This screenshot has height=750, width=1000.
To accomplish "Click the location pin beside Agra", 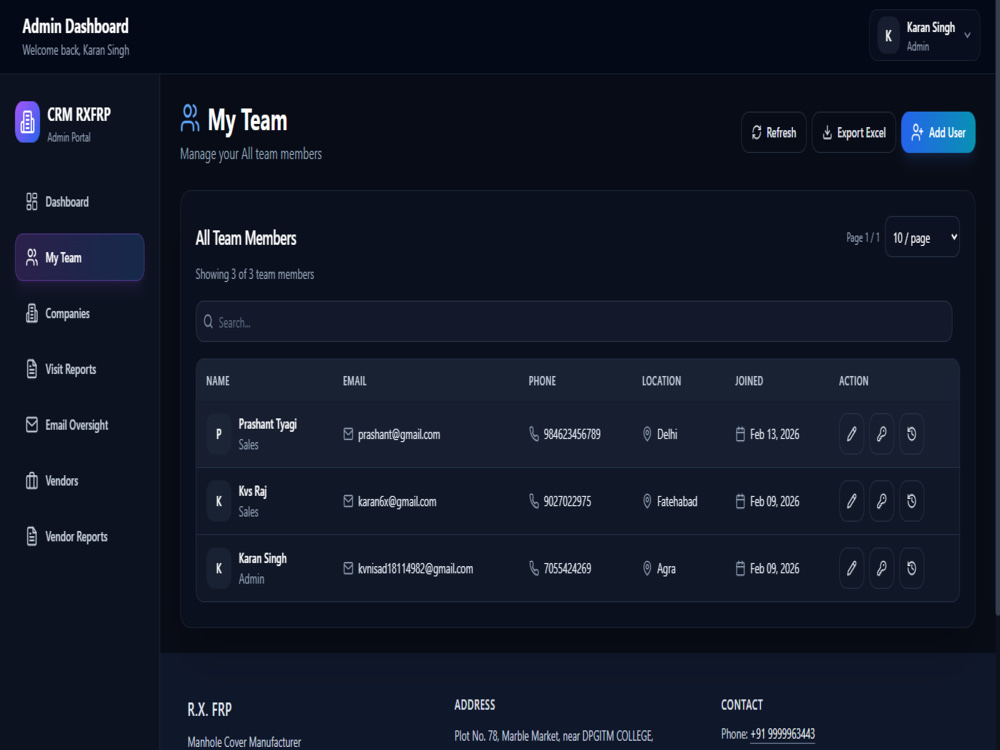I will pyautogui.click(x=647, y=568).
